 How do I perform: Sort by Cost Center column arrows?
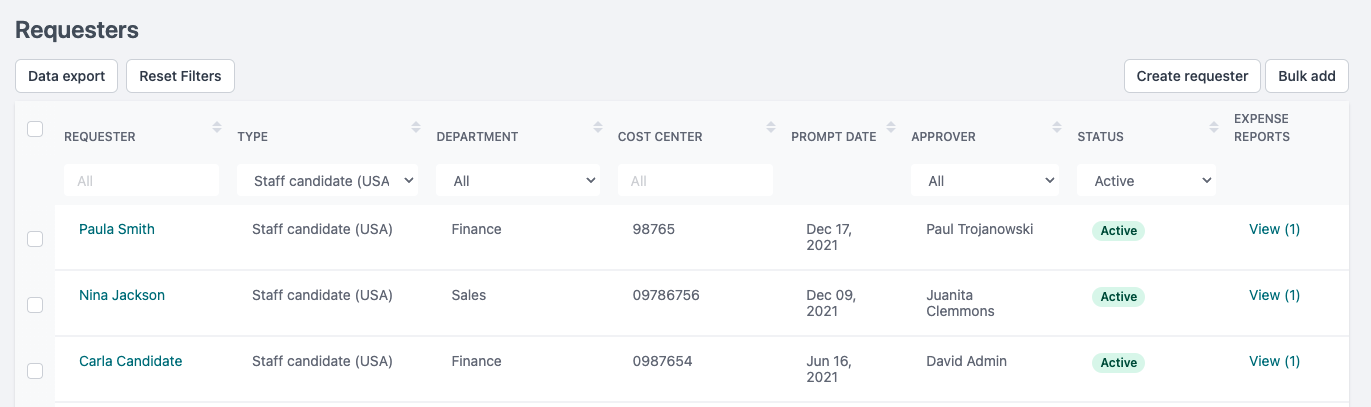(x=771, y=128)
